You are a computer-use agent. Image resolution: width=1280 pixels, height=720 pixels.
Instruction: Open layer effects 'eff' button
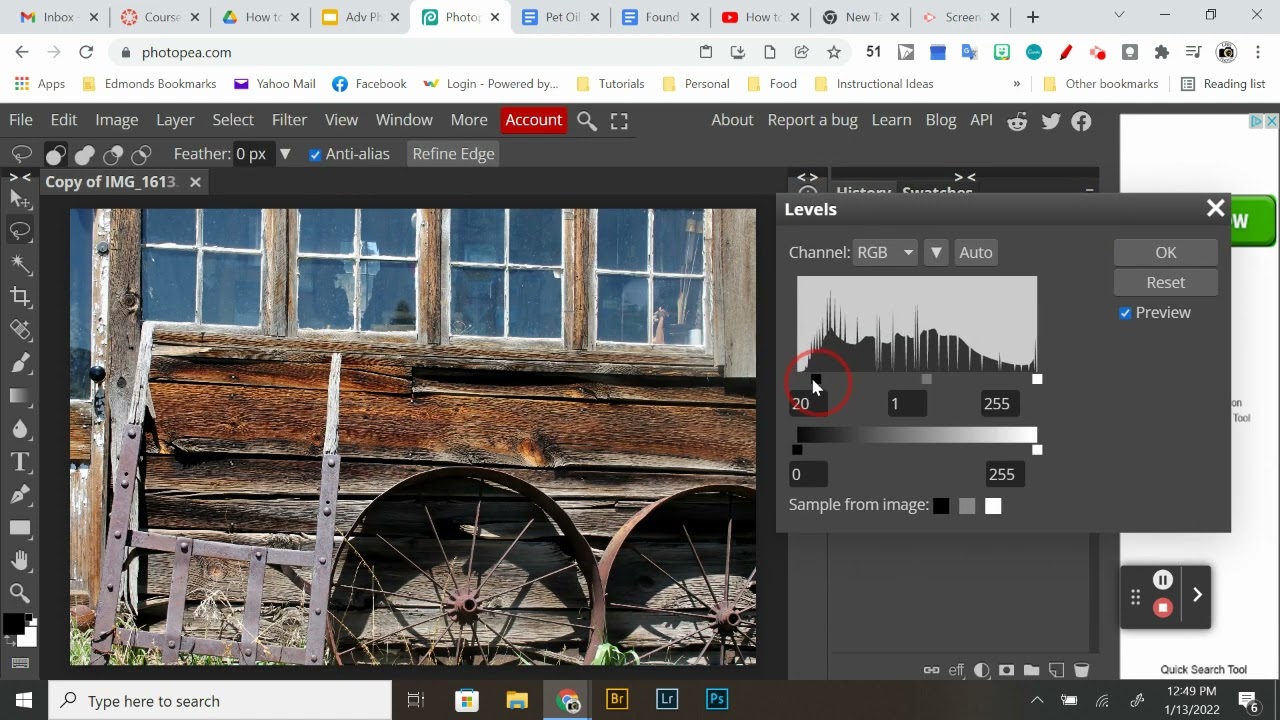pyautogui.click(x=957, y=670)
